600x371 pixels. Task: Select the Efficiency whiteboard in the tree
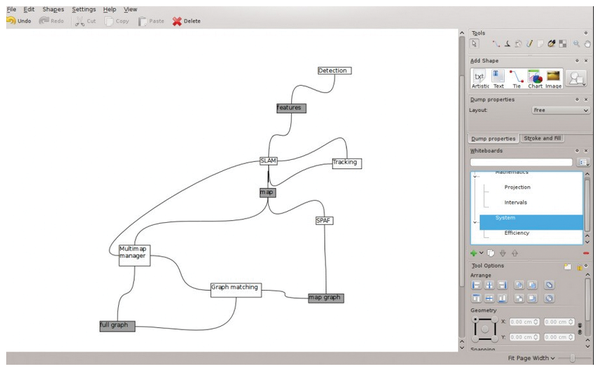pos(517,233)
